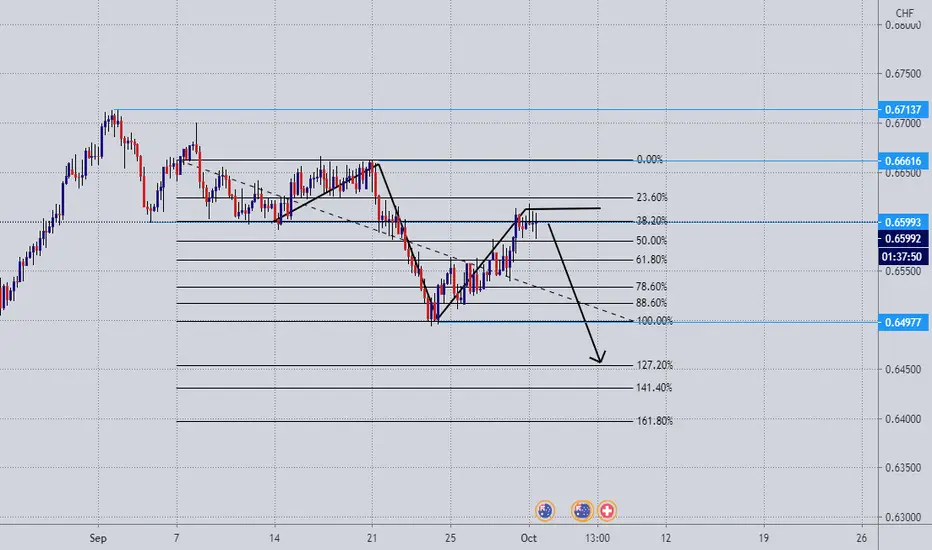
Task: Select the 100.00% Fibonacci level label
Action: coord(654,321)
